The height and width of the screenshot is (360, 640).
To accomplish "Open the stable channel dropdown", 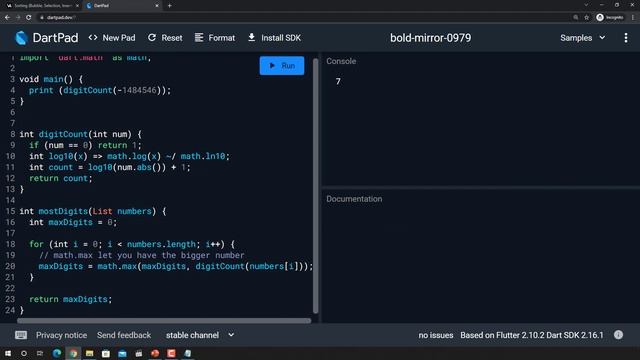I will click(x=200, y=335).
